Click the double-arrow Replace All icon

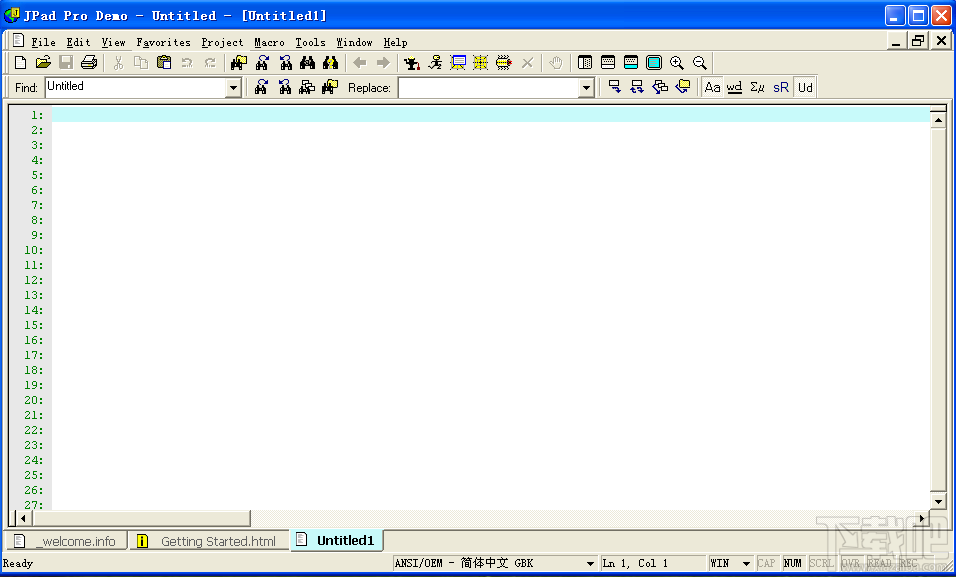pos(637,87)
